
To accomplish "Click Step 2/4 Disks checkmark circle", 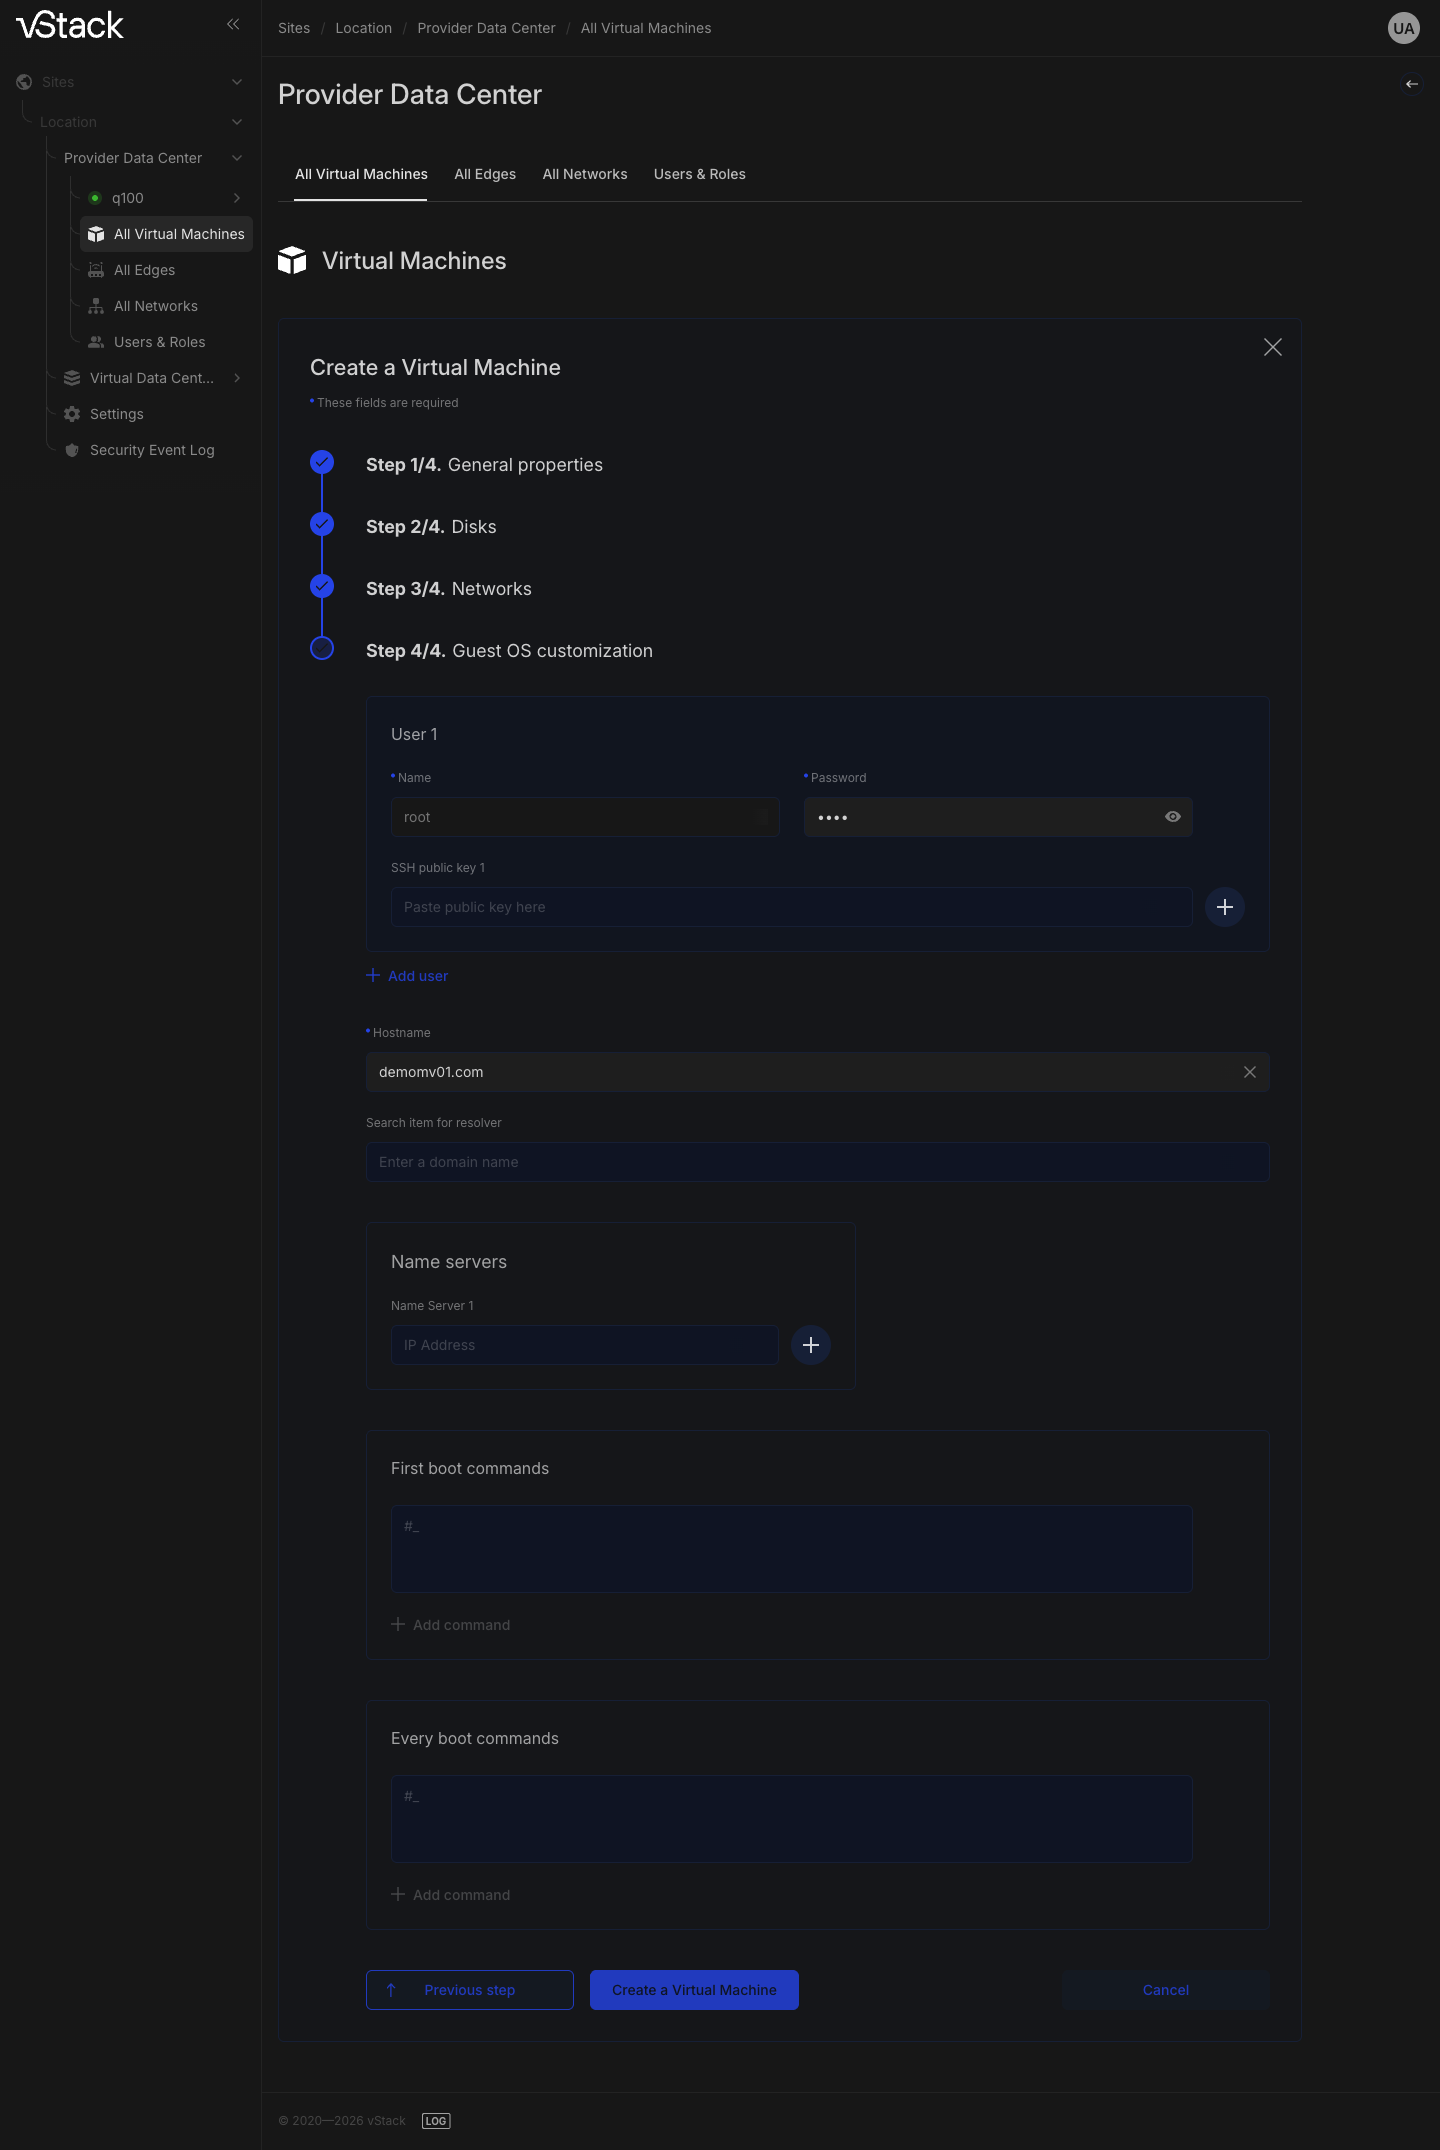I will [x=322, y=524].
